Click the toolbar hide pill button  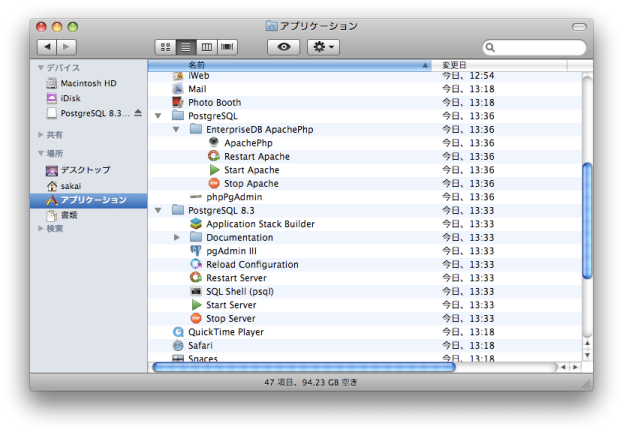pos(579,27)
